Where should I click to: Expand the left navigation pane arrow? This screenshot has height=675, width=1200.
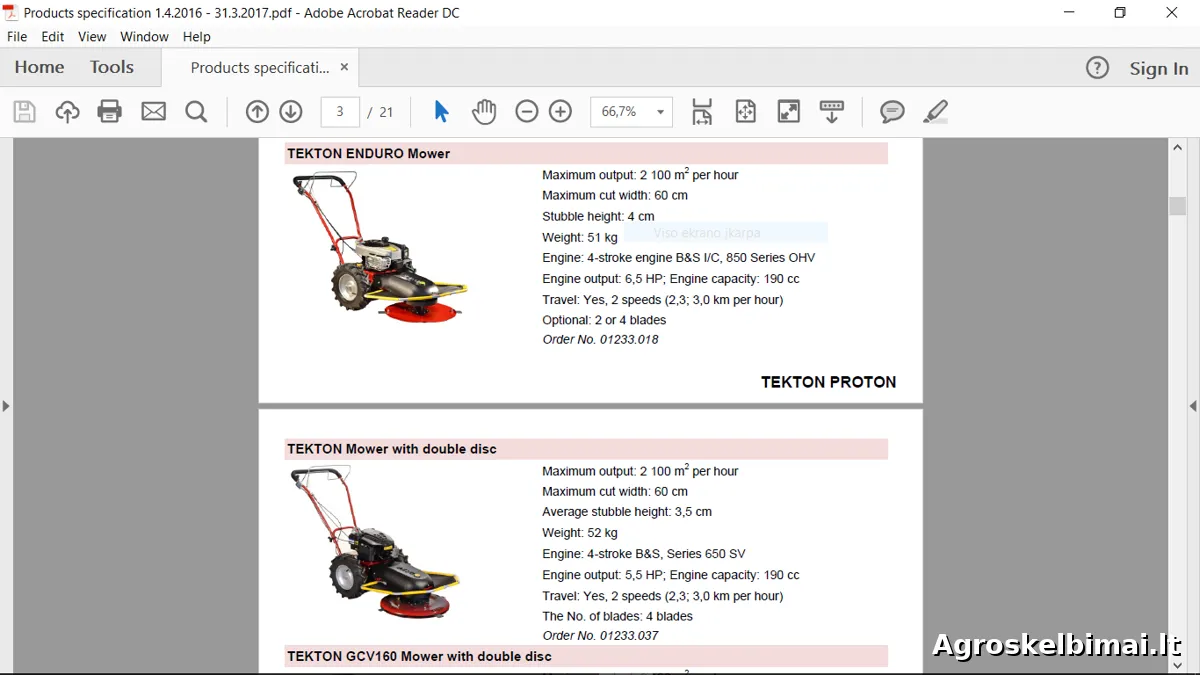[6, 406]
